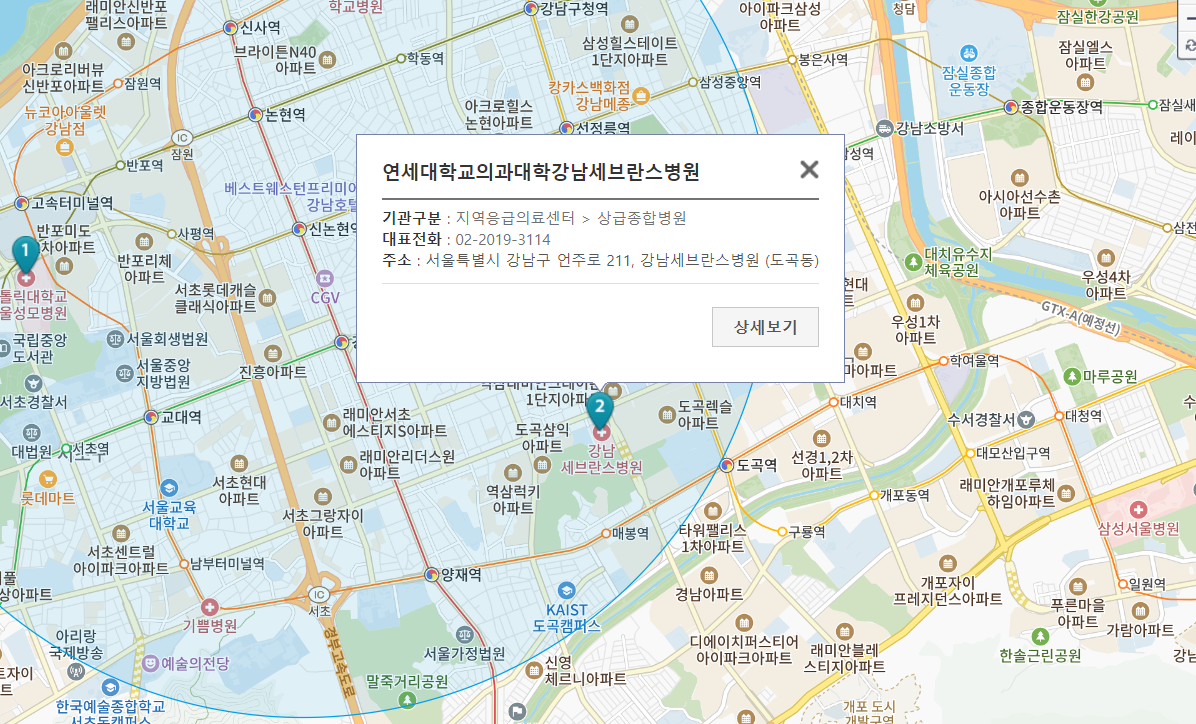Viewport: 1196px width, 724px height.
Task: Click the 개포동역 station label
Action: (905, 496)
